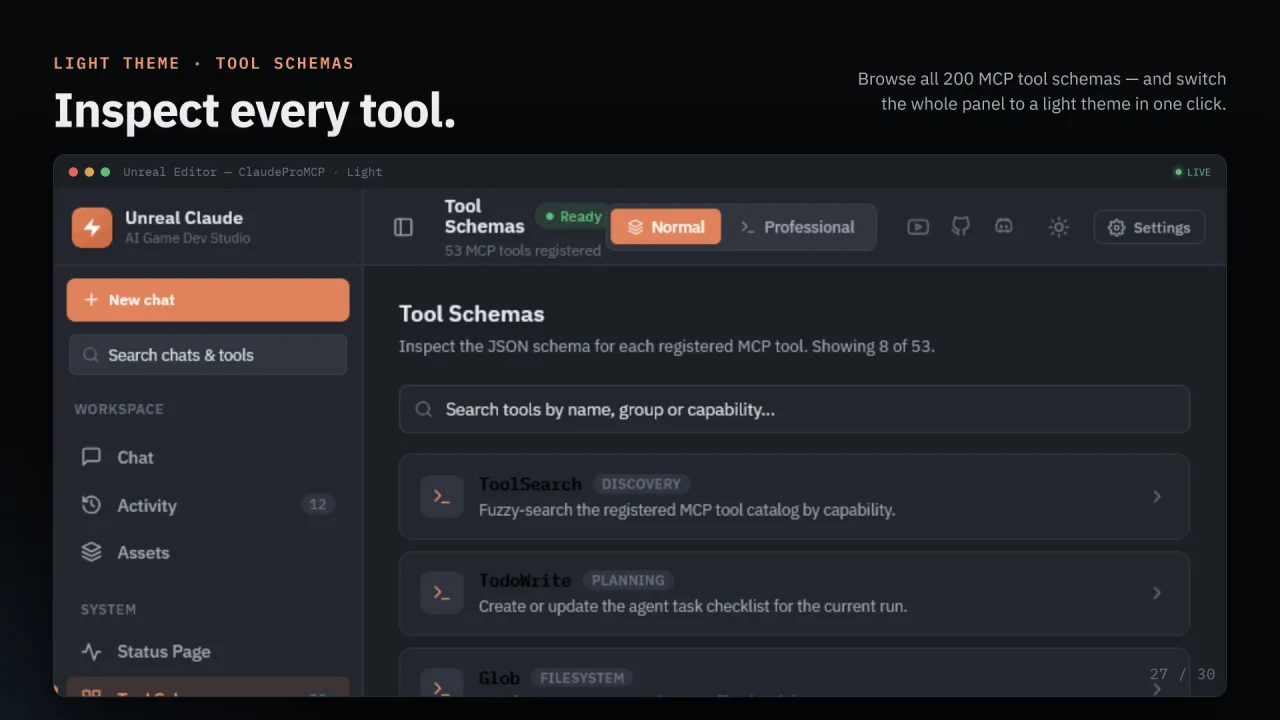Click the PLANNING tag on TodoWrite
The width and height of the screenshot is (1280, 720).
pos(628,580)
